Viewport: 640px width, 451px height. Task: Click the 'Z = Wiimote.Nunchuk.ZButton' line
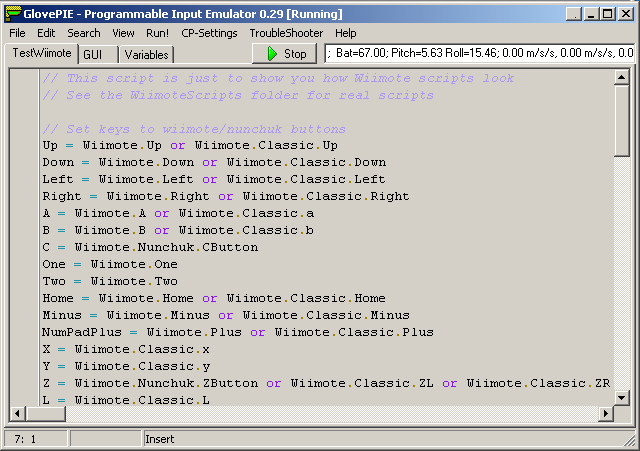326,384
